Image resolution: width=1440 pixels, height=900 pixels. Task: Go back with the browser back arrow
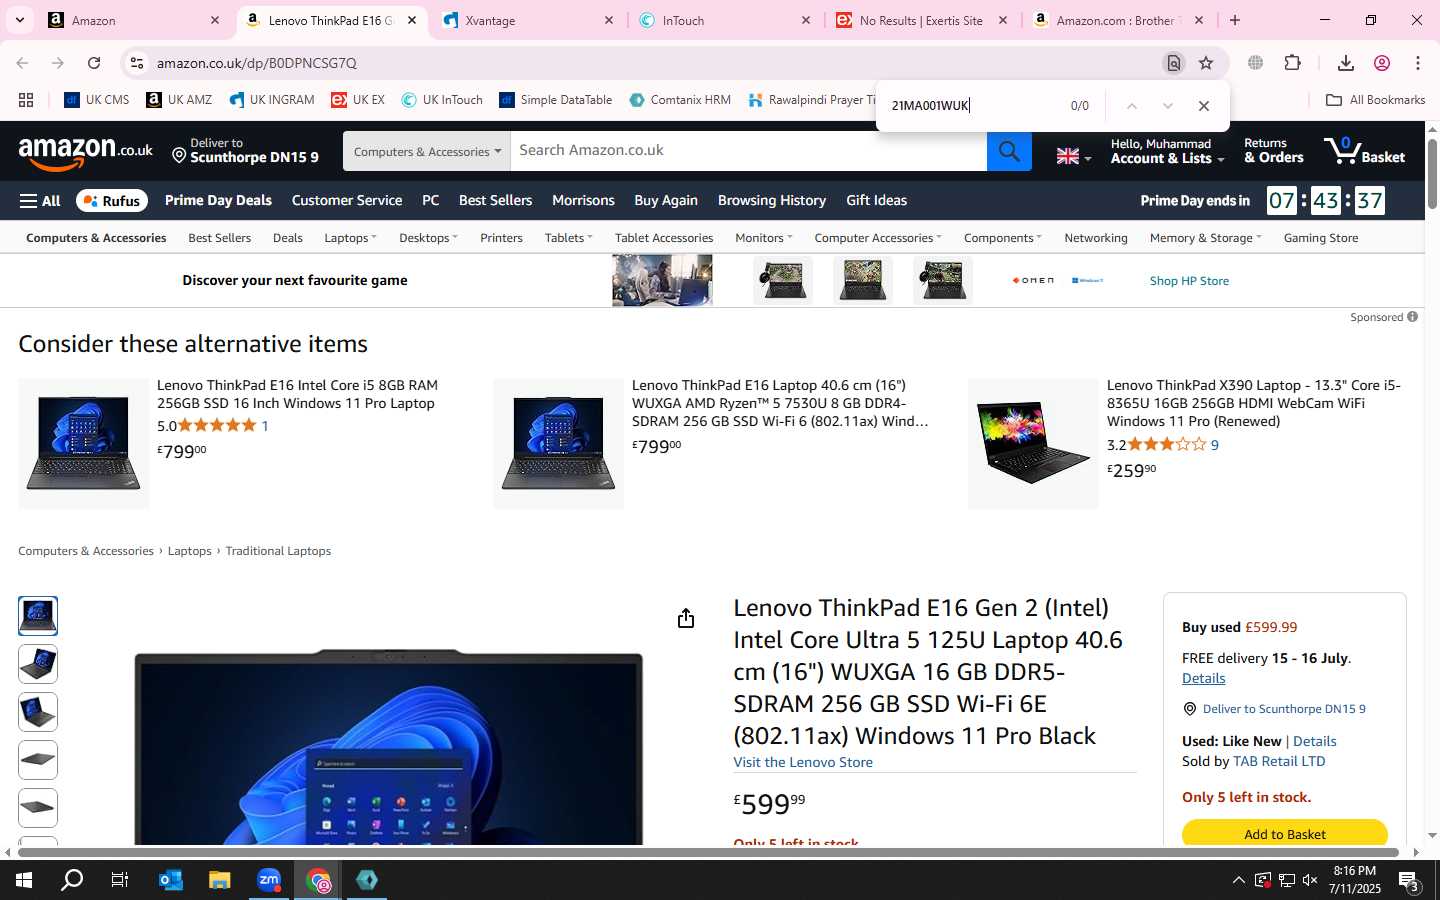[x=22, y=63]
